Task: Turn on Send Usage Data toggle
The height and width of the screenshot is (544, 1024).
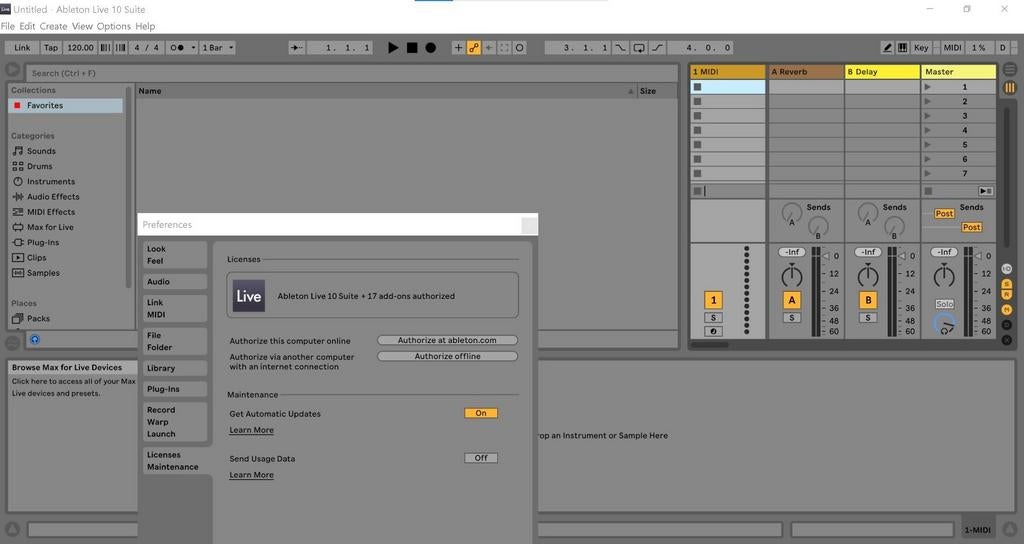Action: pos(481,458)
